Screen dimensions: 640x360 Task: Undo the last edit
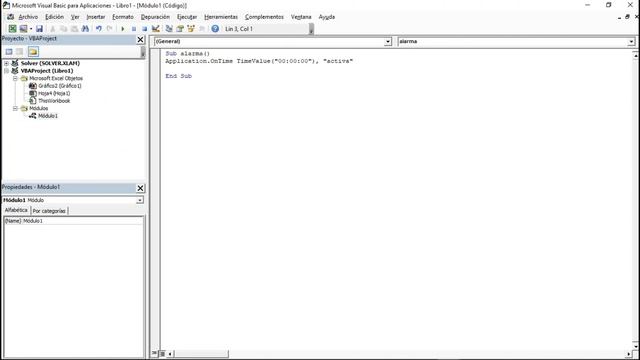99,29
